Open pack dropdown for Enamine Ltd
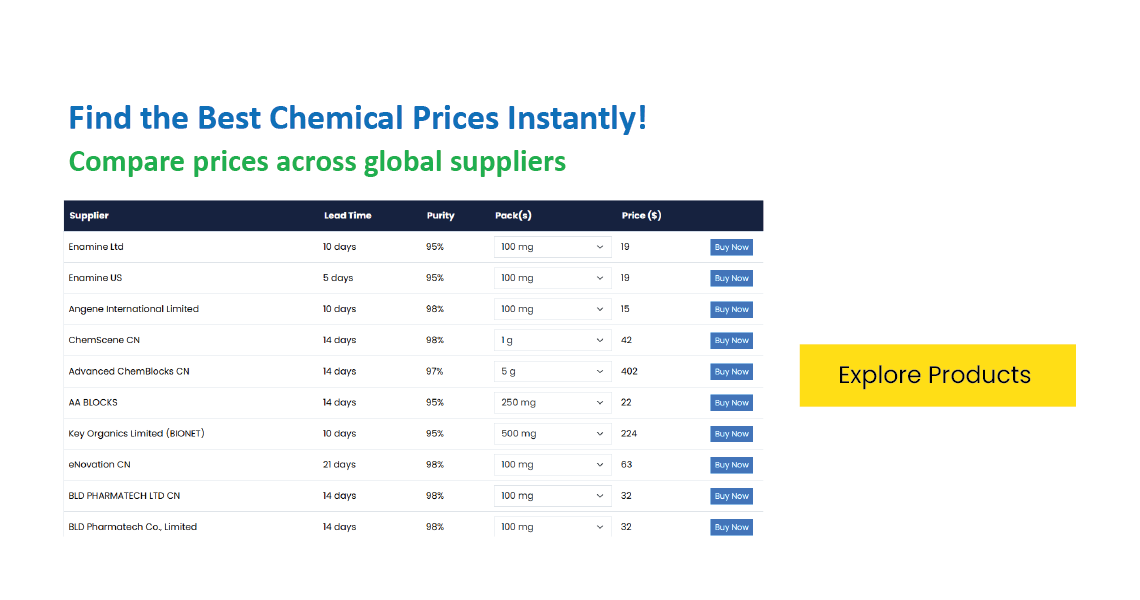The height and width of the screenshot is (600, 1140). [553, 247]
